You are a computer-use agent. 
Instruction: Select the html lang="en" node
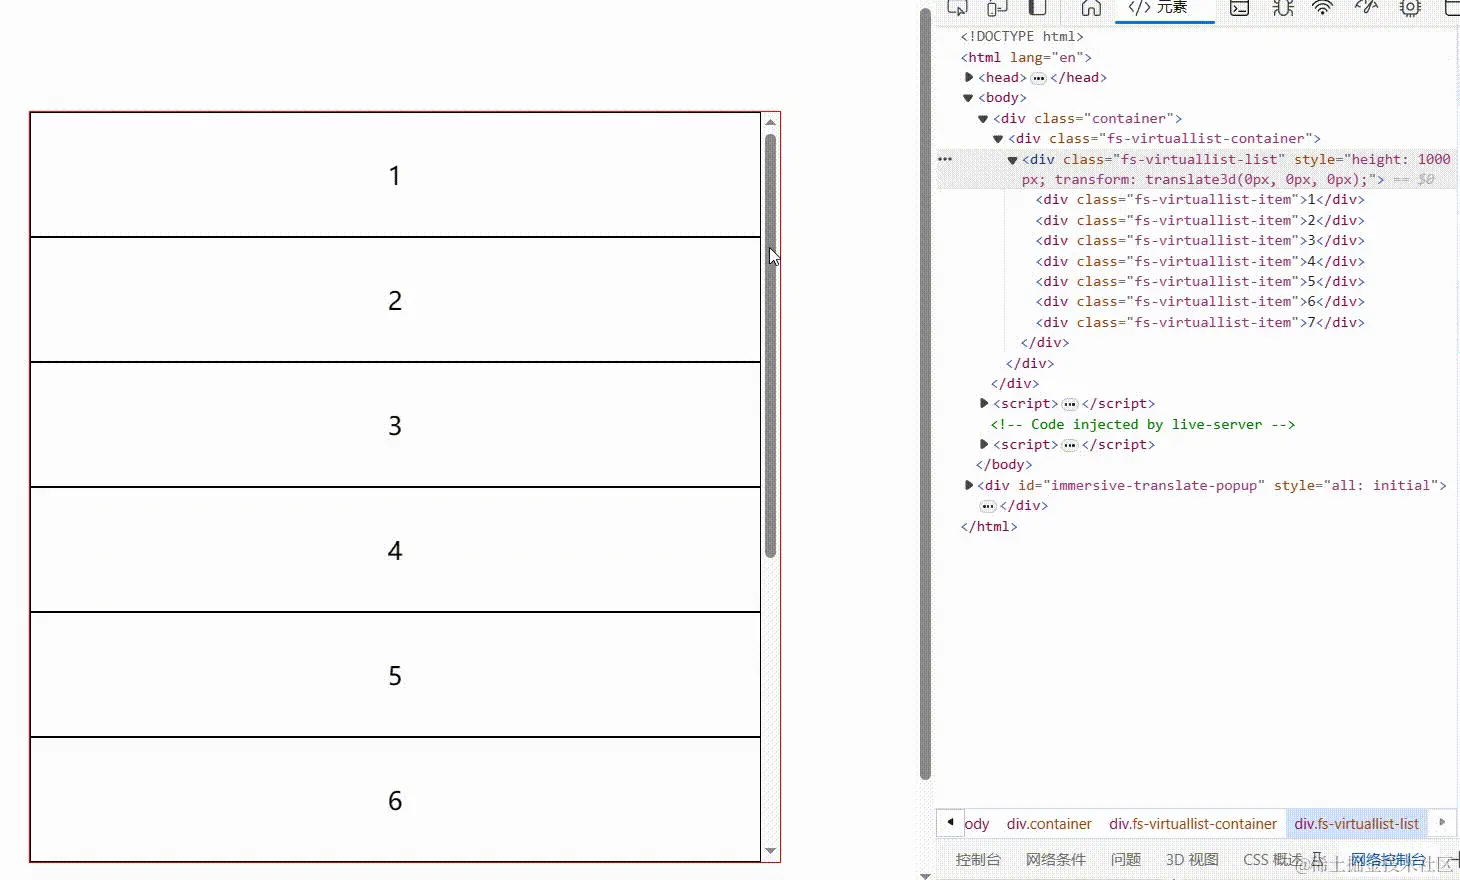pos(1026,57)
